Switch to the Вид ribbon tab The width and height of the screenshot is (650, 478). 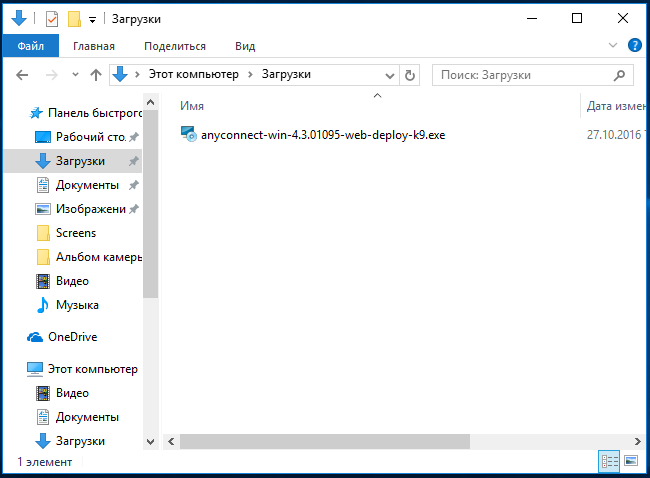pyautogui.click(x=245, y=46)
